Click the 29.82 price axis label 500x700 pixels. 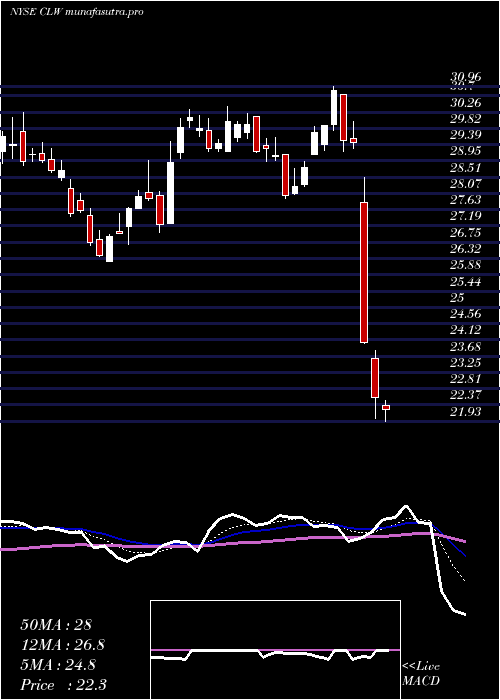(466, 119)
